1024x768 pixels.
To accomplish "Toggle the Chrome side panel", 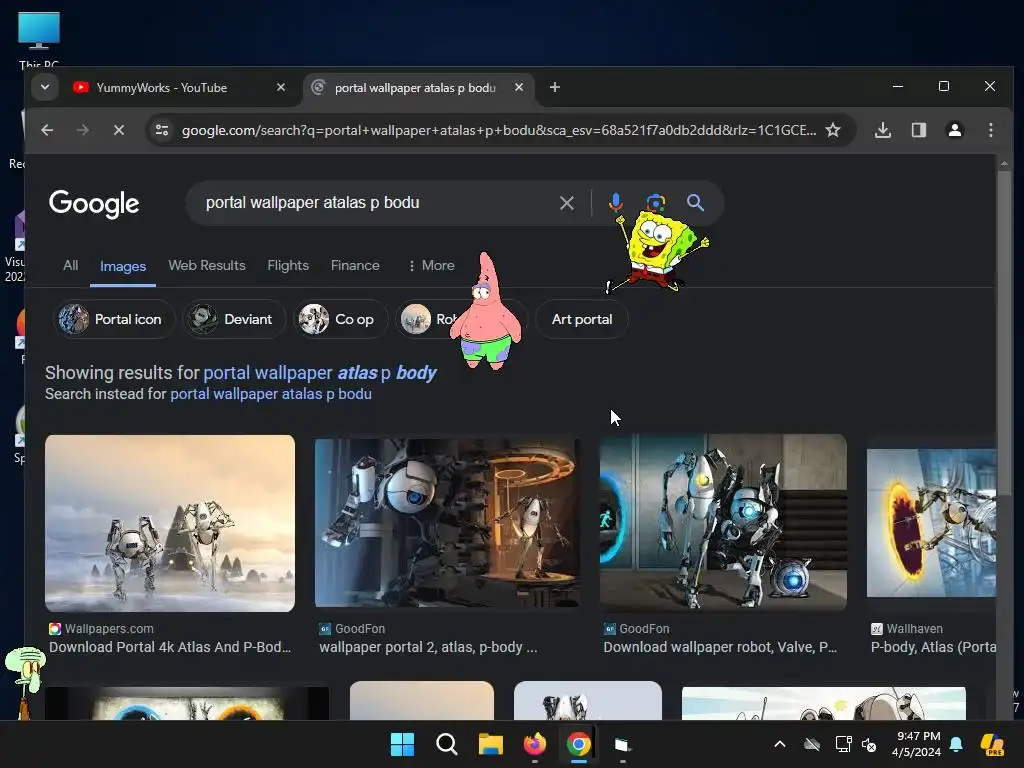I will 919,130.
